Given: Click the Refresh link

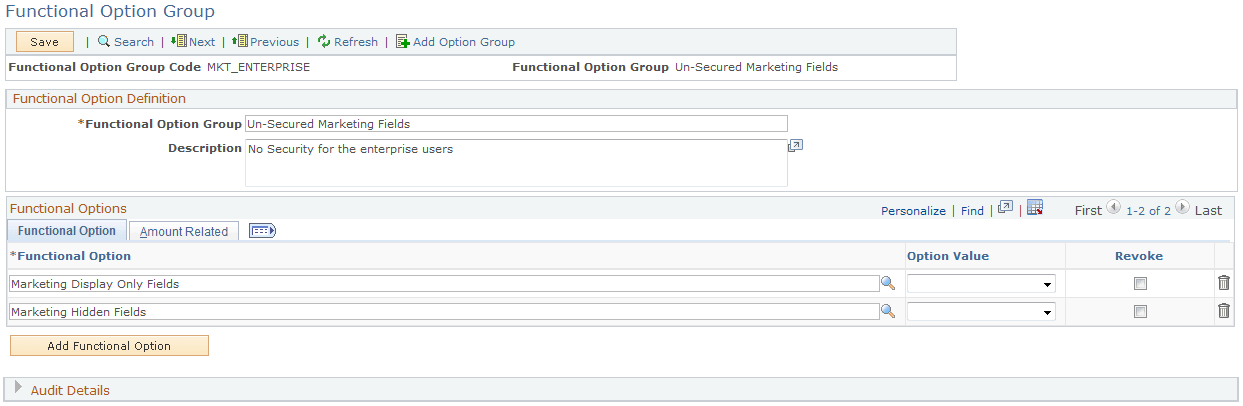Looking at the screenshot, I should coord(356,42).
